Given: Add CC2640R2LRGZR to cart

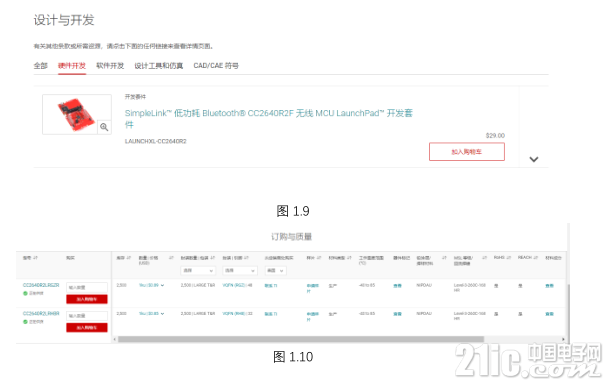Looking at the screenshot, I should (87, 299).
